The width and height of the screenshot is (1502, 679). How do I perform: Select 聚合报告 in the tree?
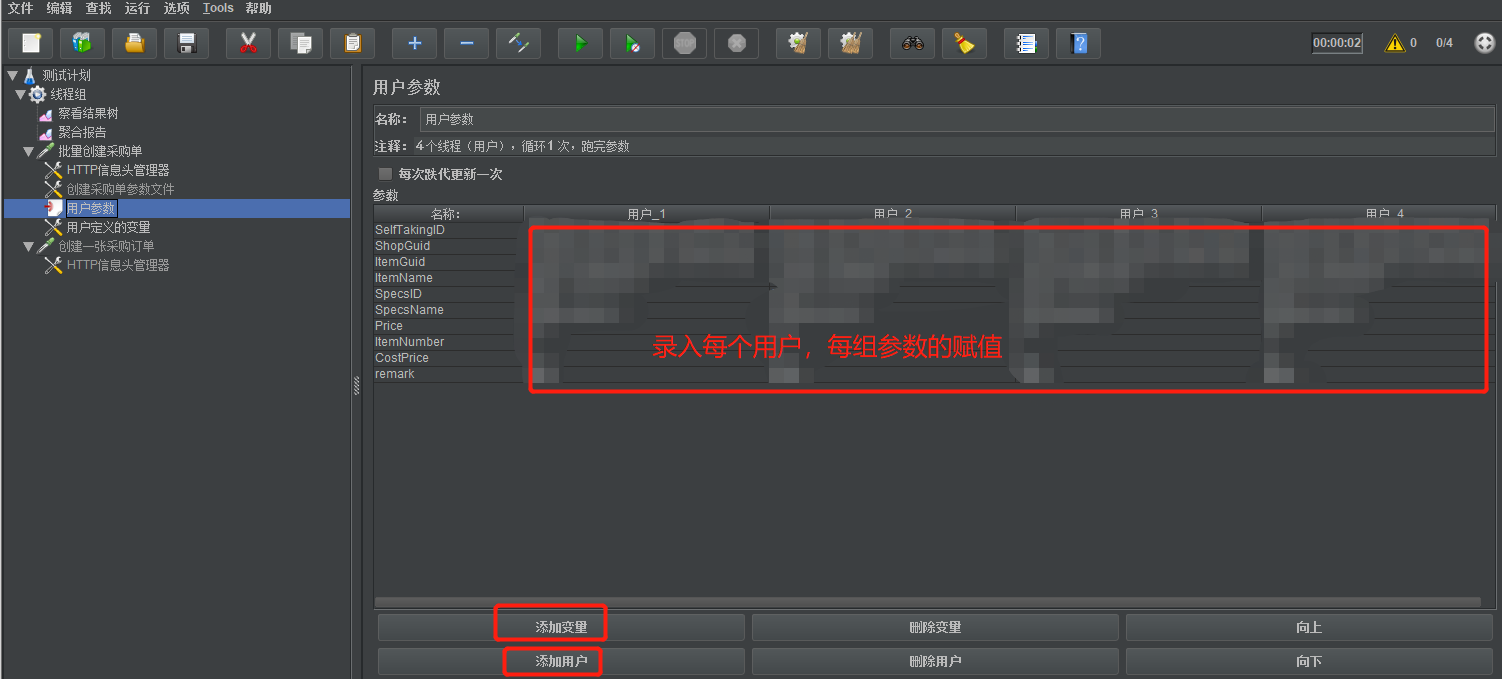click(x=82, y=132)
